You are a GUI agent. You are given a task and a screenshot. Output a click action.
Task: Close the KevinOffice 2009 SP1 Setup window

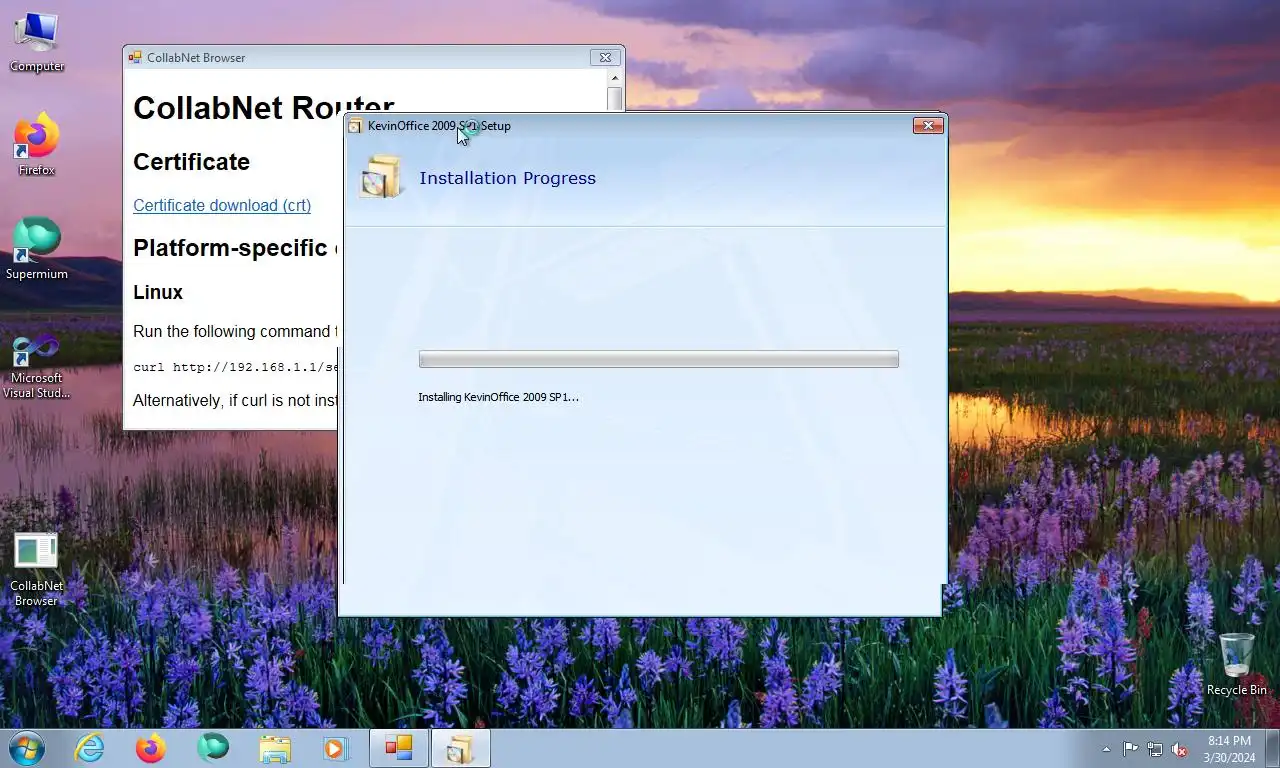click(x=928, y=126)
